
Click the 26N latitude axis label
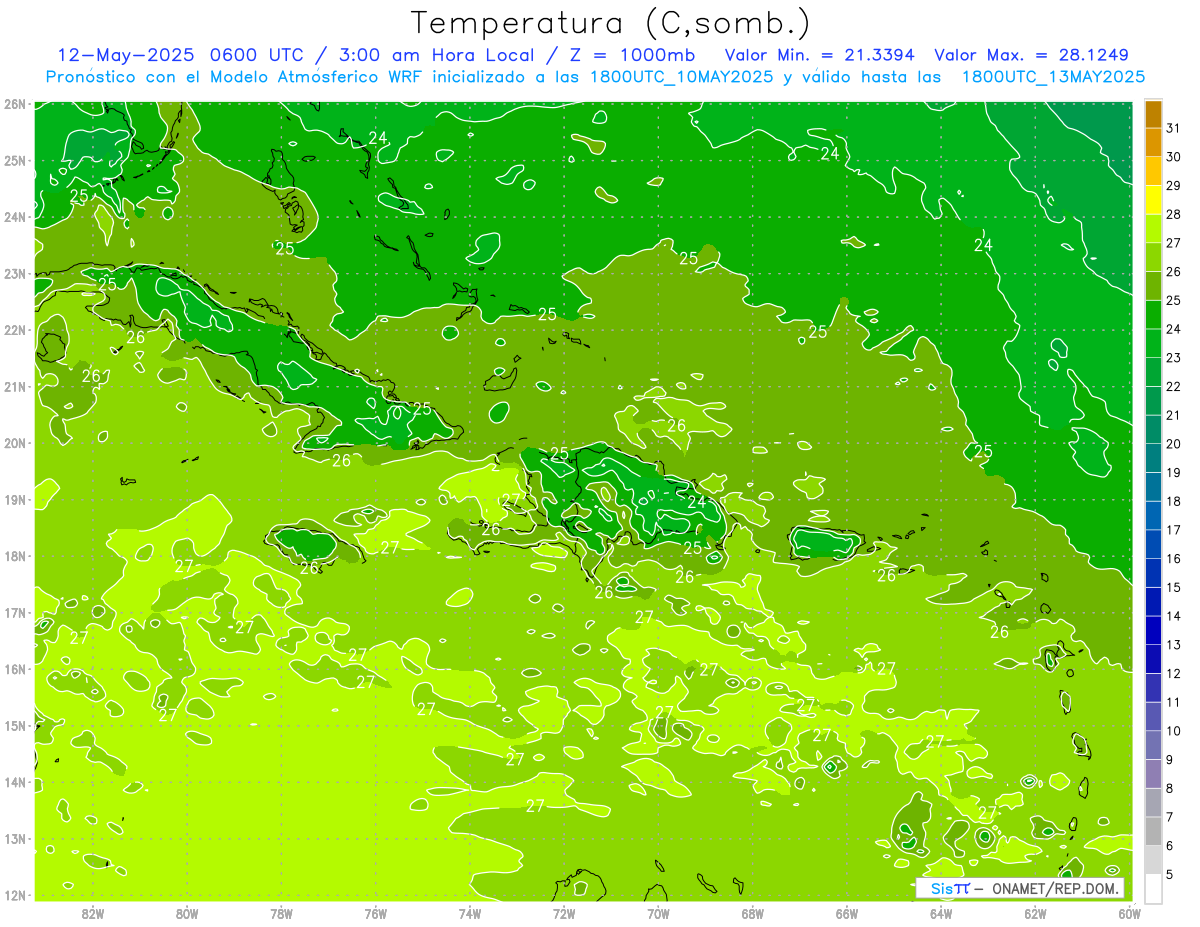[15, 104]
